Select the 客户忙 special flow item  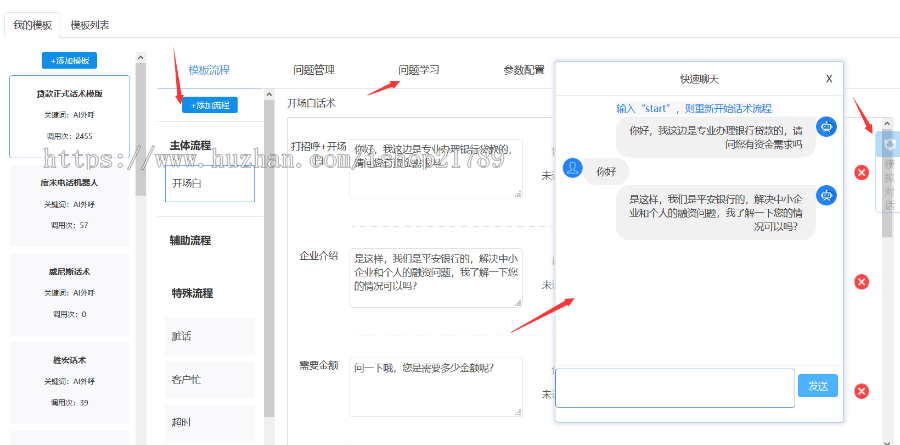coord(210,380)
